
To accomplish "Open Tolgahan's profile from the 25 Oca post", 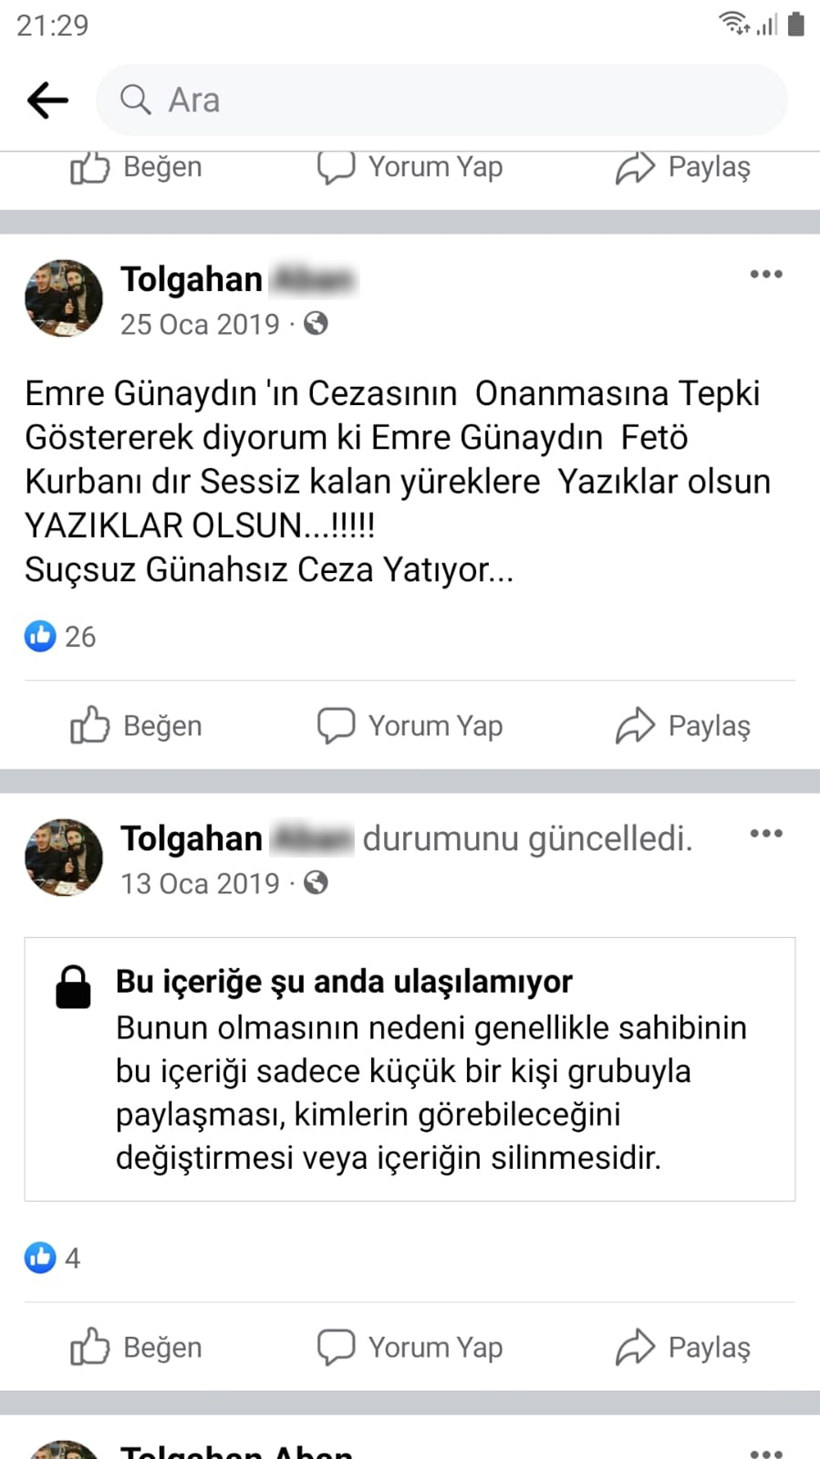I will click(192, 280).
